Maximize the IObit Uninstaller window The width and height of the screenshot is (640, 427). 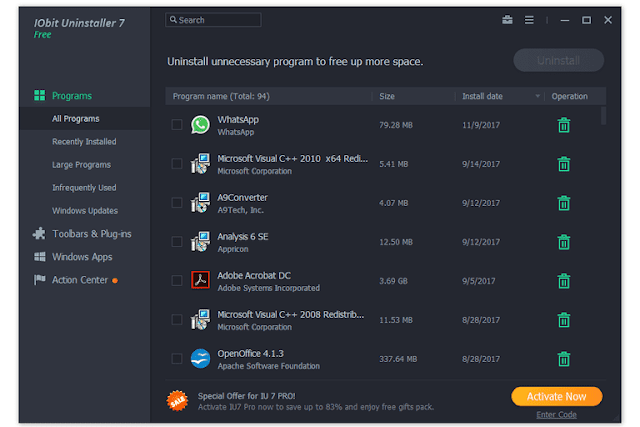click(587, 20)
